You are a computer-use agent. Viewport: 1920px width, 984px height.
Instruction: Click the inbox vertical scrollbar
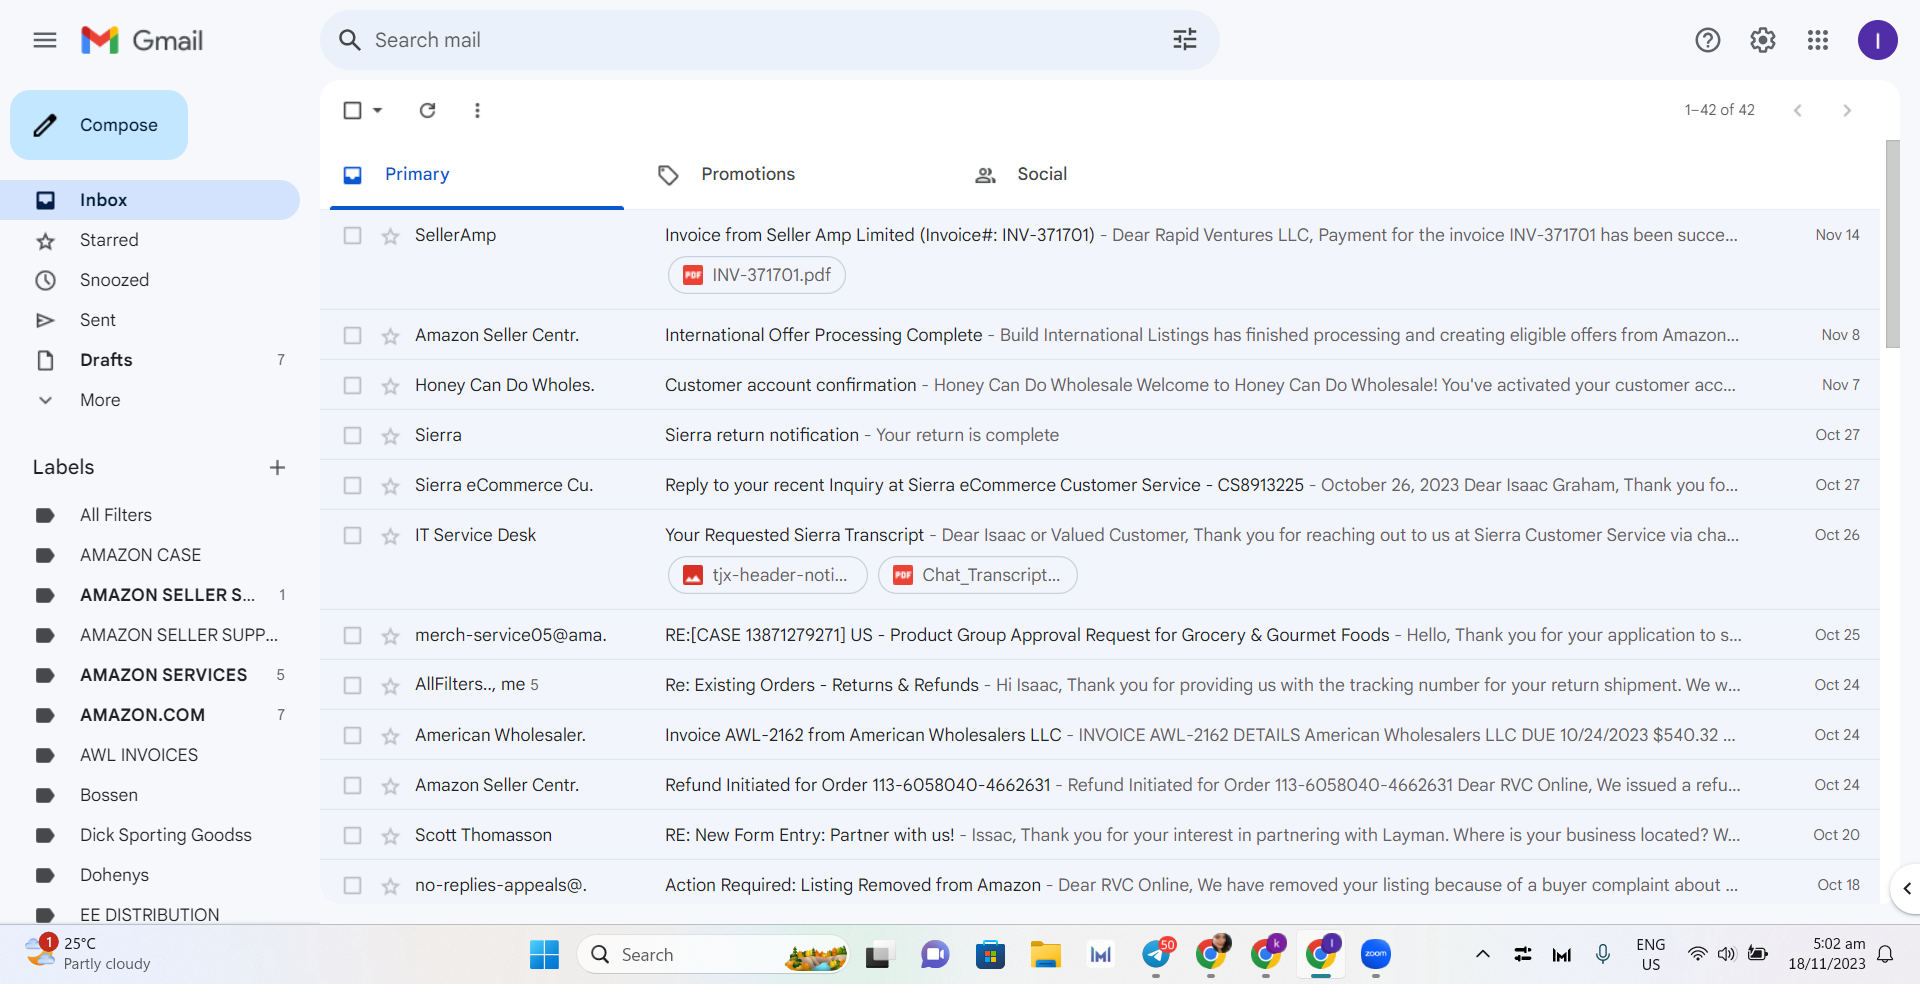[1892, 245]
